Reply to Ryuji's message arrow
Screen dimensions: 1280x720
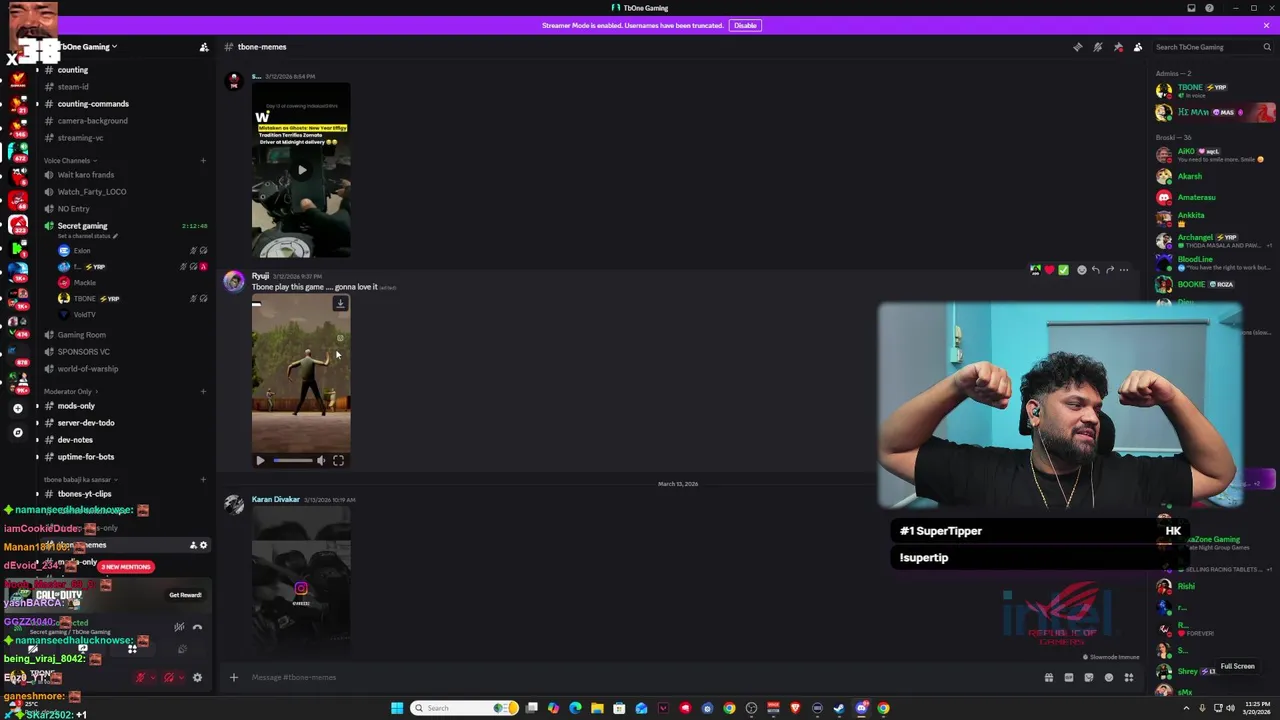(x=1095, y=270)
